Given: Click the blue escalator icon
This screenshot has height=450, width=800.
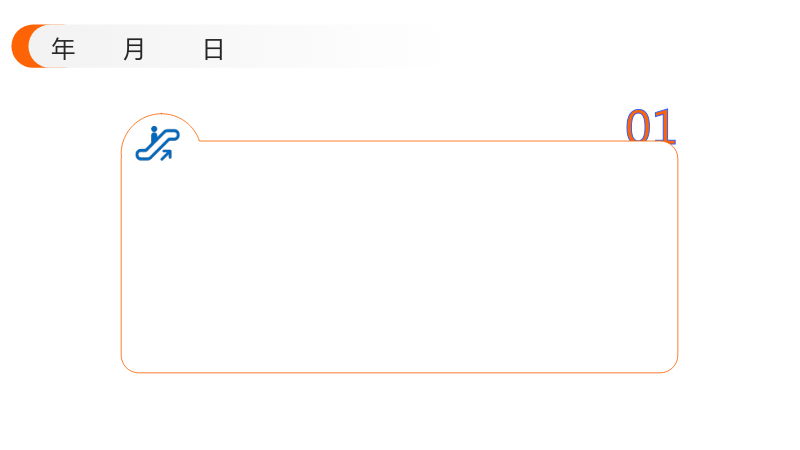Looking at the screenshot, I should (x=157, y=143).
